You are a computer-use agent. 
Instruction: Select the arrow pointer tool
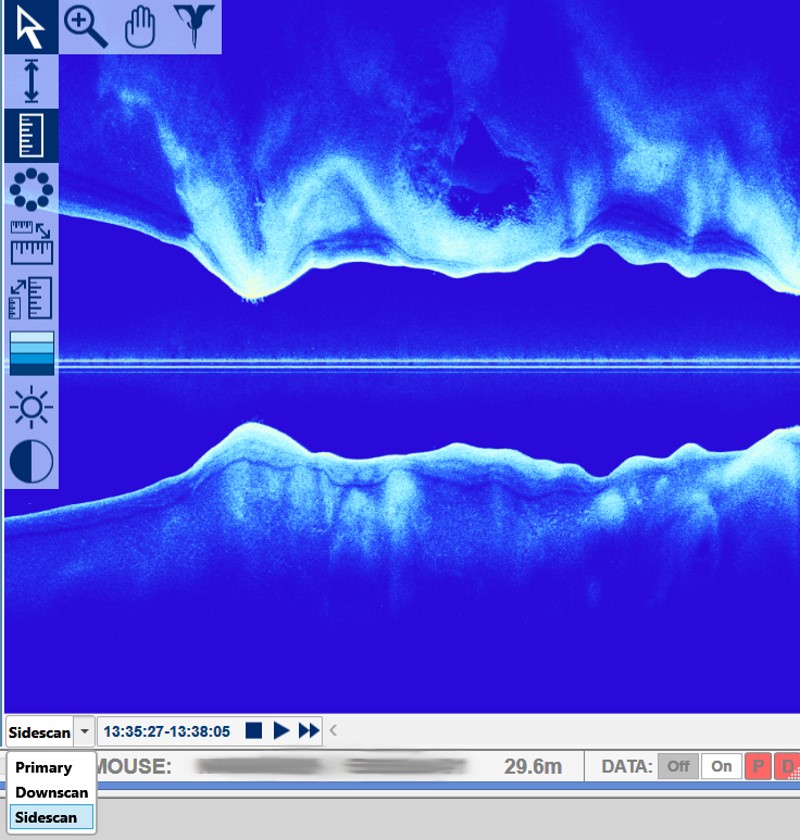pos(30,27)
